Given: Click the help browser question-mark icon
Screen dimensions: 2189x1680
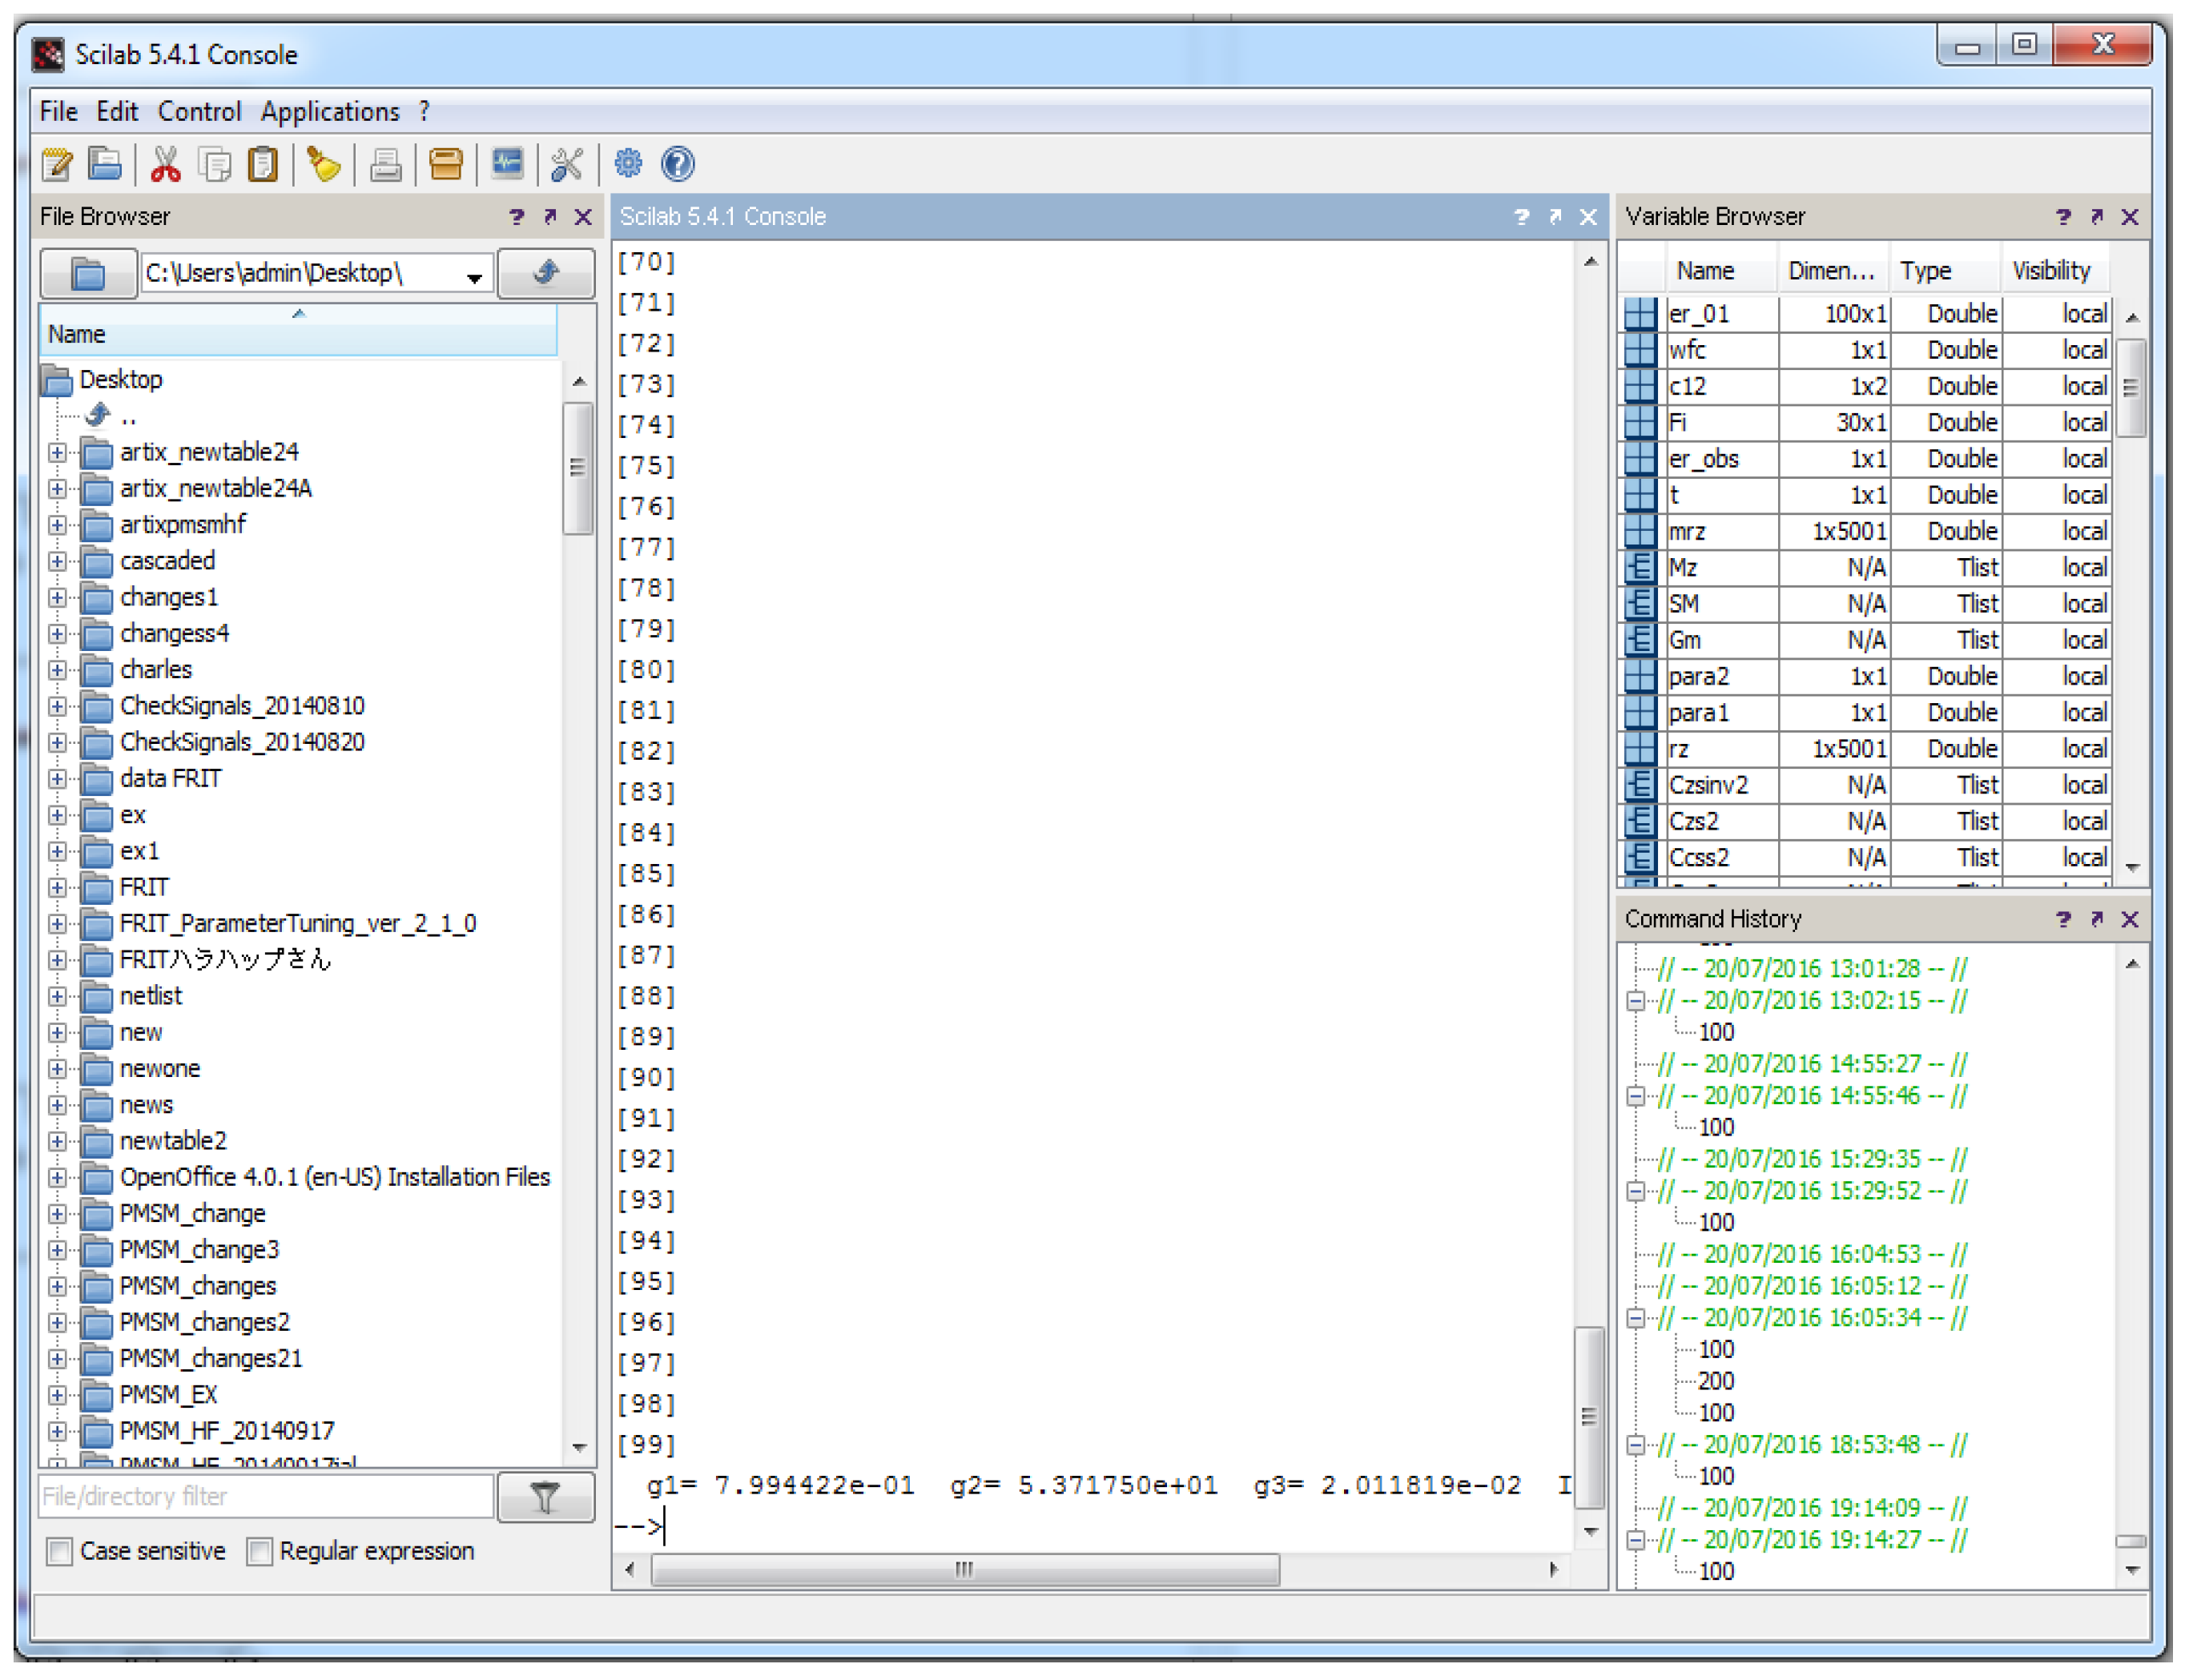Looking at the screenshot, I should pos(678,164).
